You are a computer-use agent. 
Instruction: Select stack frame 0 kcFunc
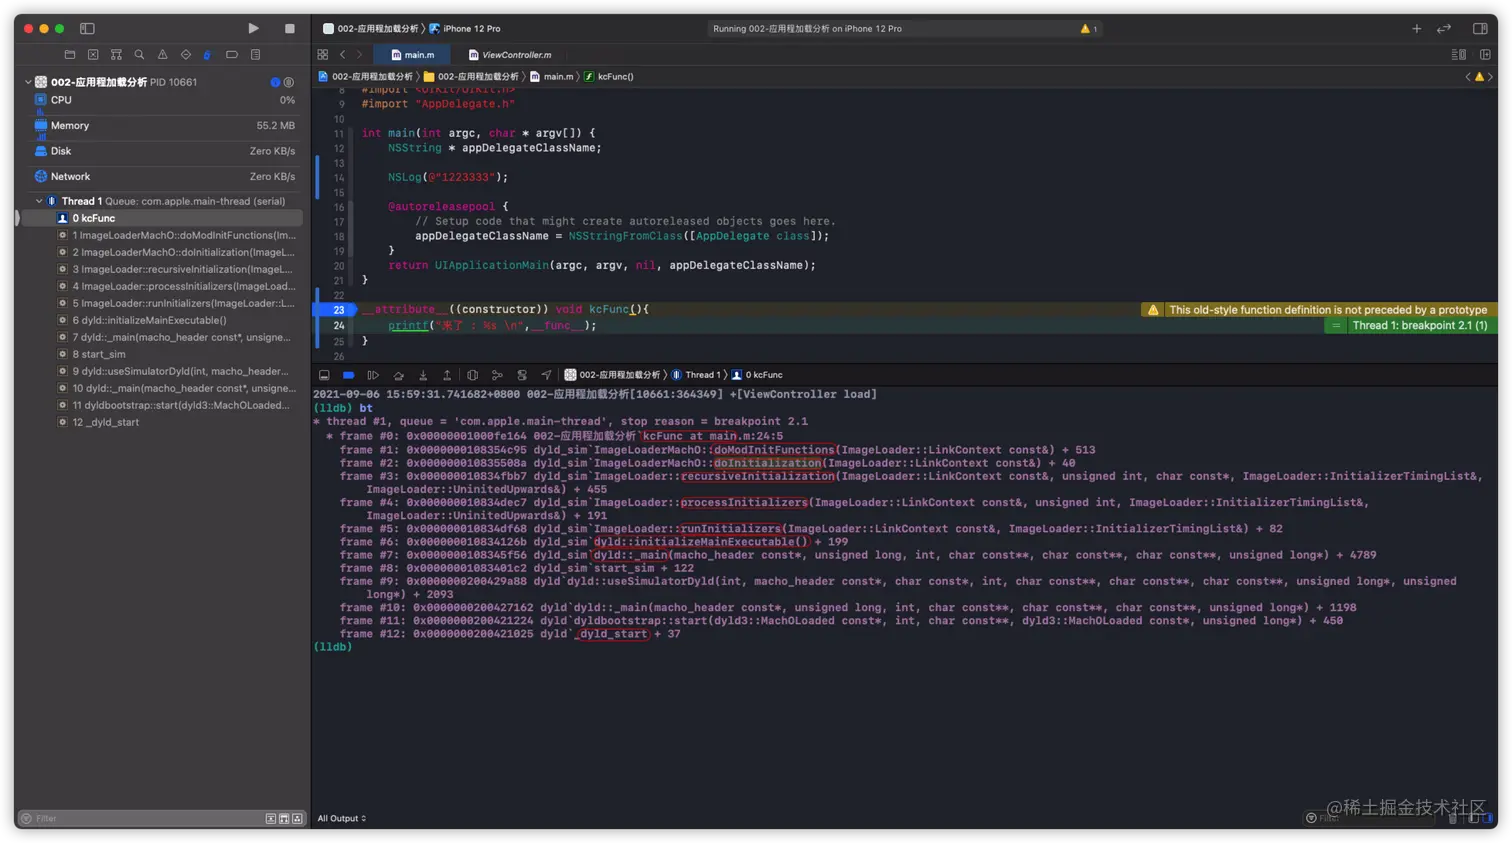(164, 218)
